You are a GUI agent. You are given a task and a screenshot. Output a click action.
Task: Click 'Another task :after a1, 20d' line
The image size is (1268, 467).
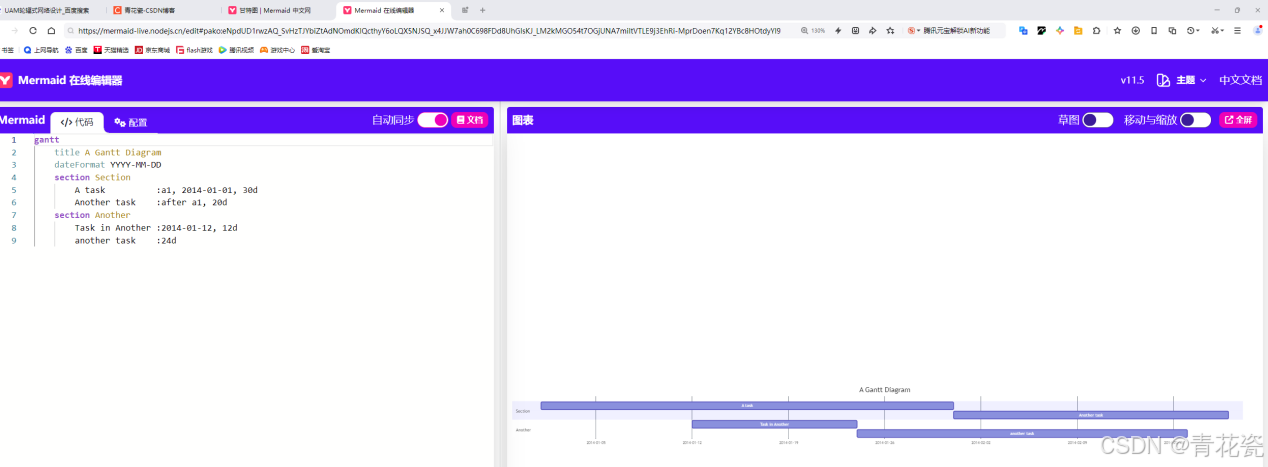151,202
